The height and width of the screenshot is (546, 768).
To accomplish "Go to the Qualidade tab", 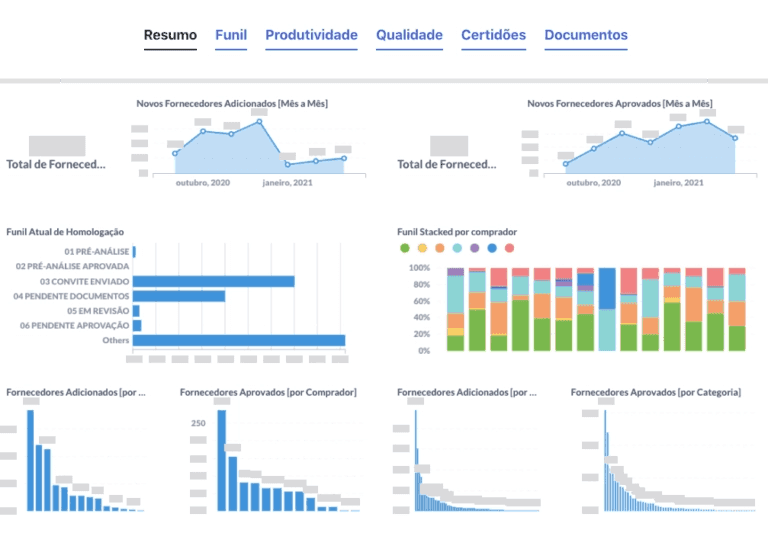I will click(x=409, y=35).
